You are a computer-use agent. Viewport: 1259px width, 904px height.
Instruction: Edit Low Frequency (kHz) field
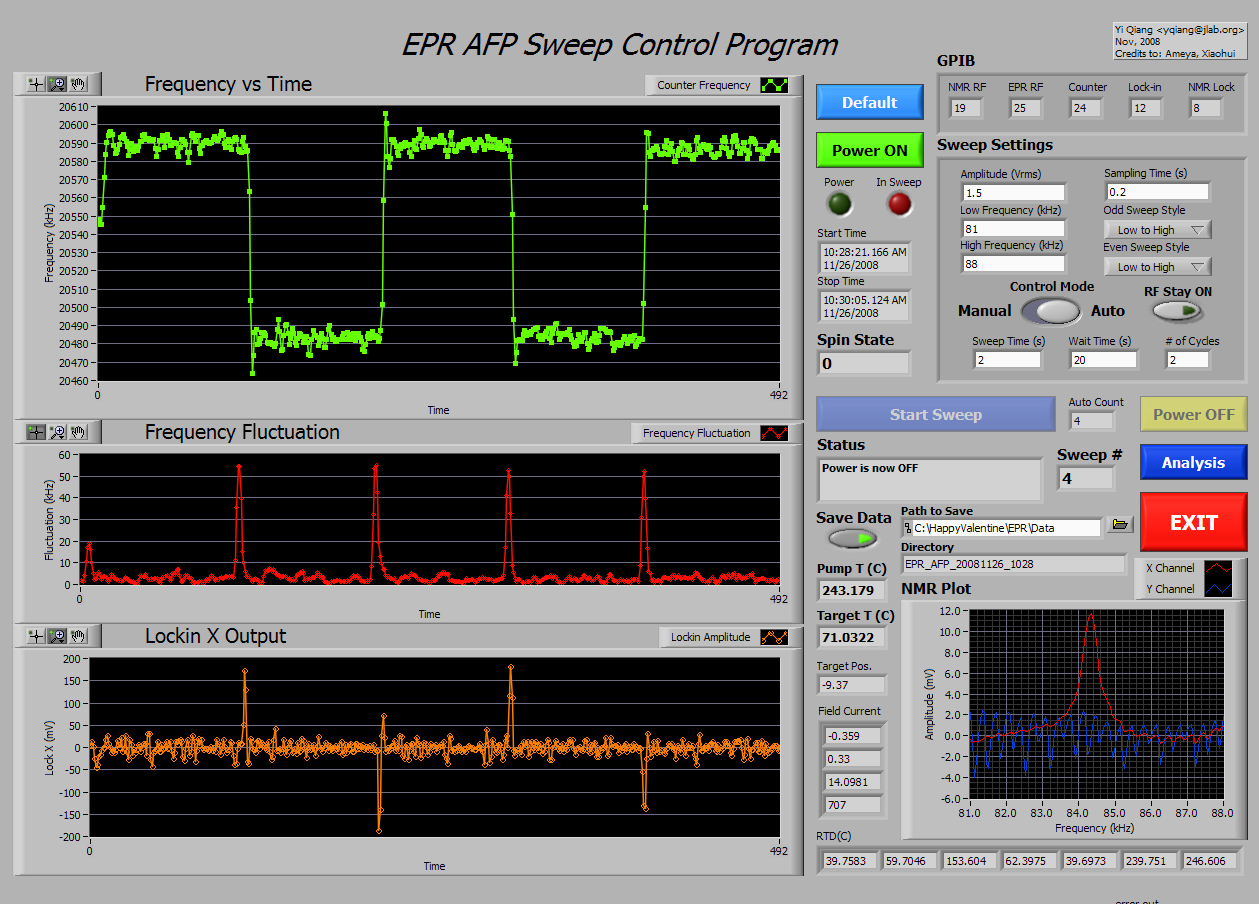click(1013, 228)
